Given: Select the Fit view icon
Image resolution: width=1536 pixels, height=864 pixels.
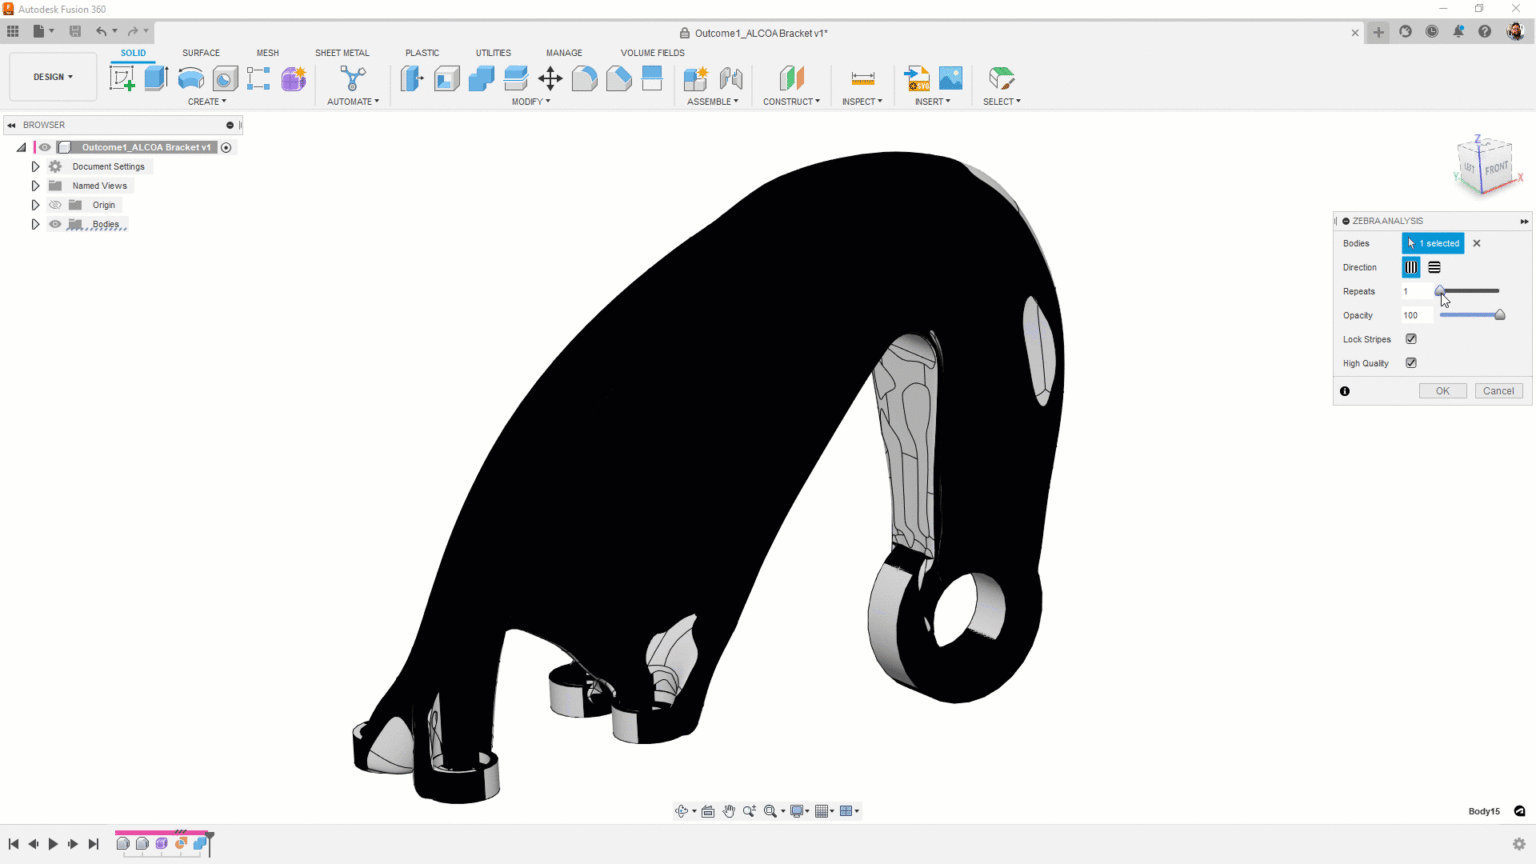Looking at the screenshot, I should click(x=771, y=811).
